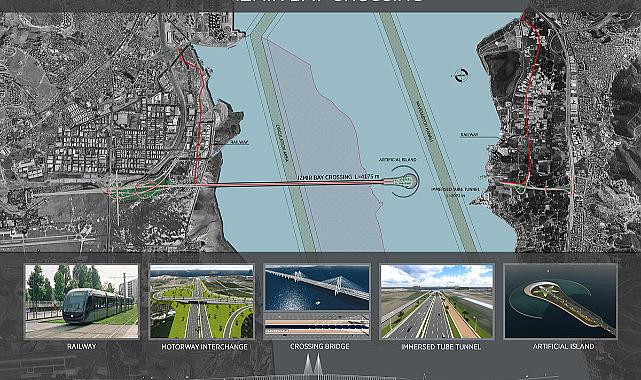Image resolution: width=641 pixels, height=380 pixels.
Task: Click the IMMERSED TUBE TUNNEL caption
Action: pos(441,347)
